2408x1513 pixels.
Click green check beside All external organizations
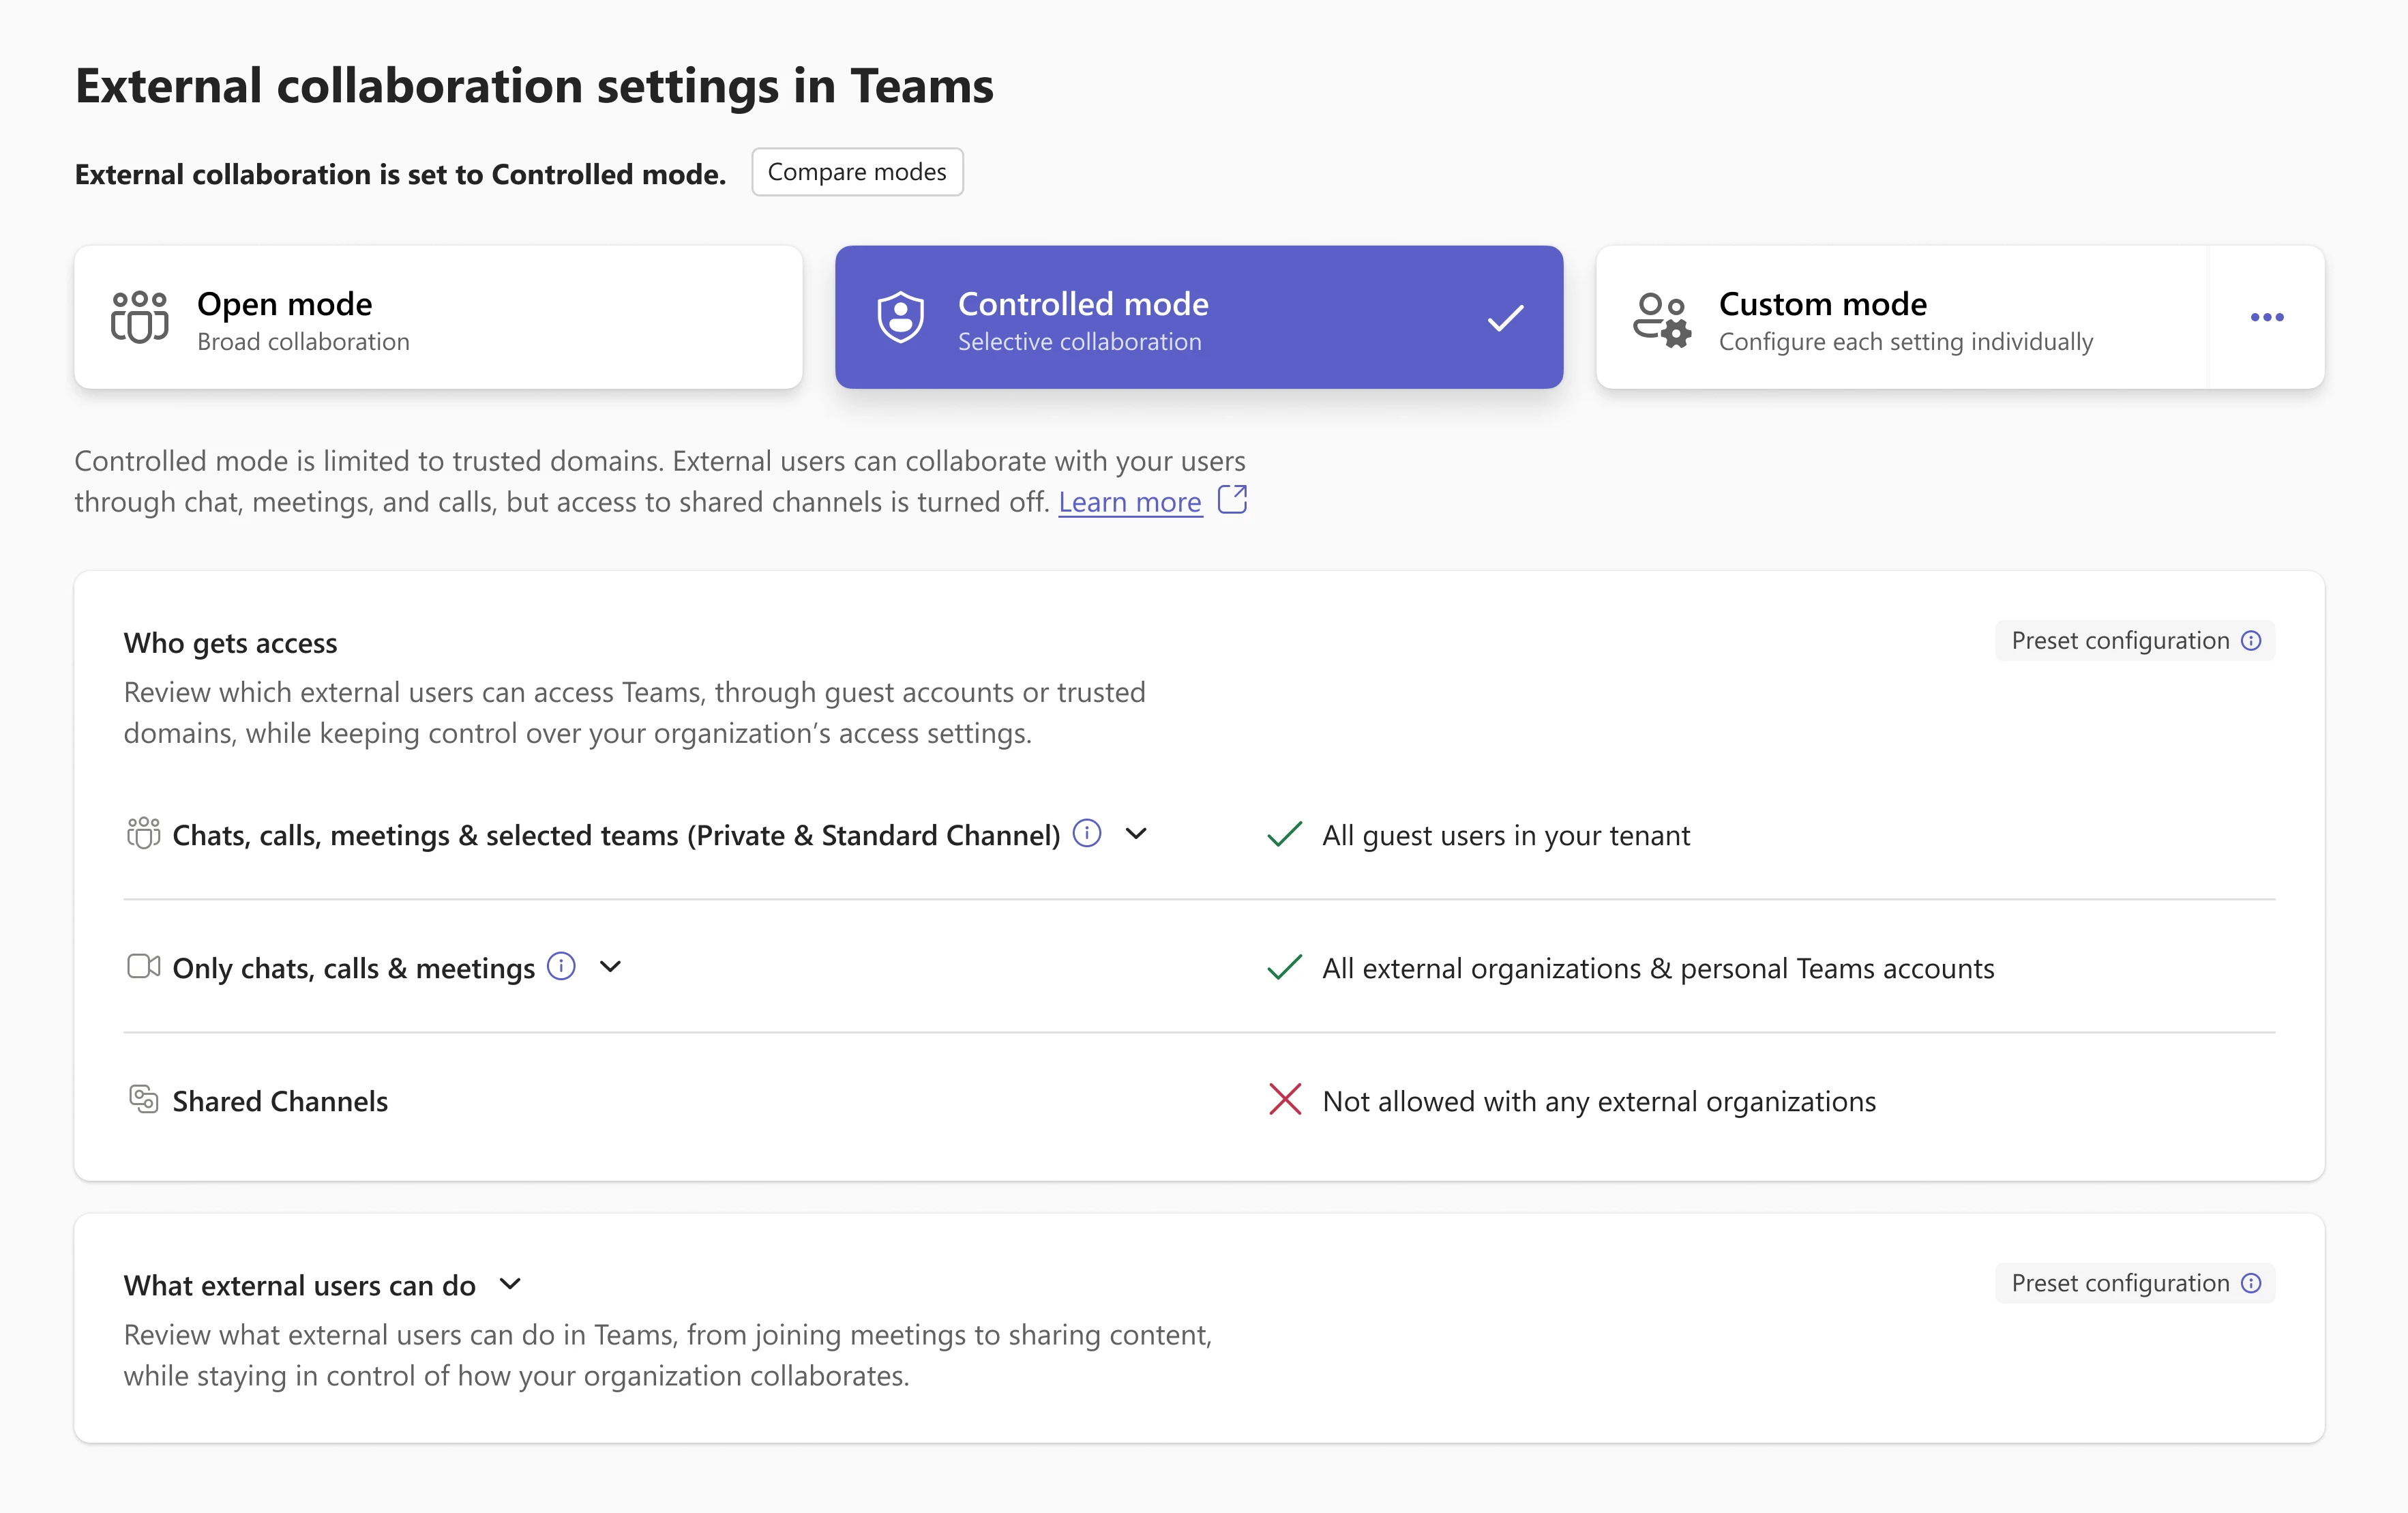point(1284,967)
